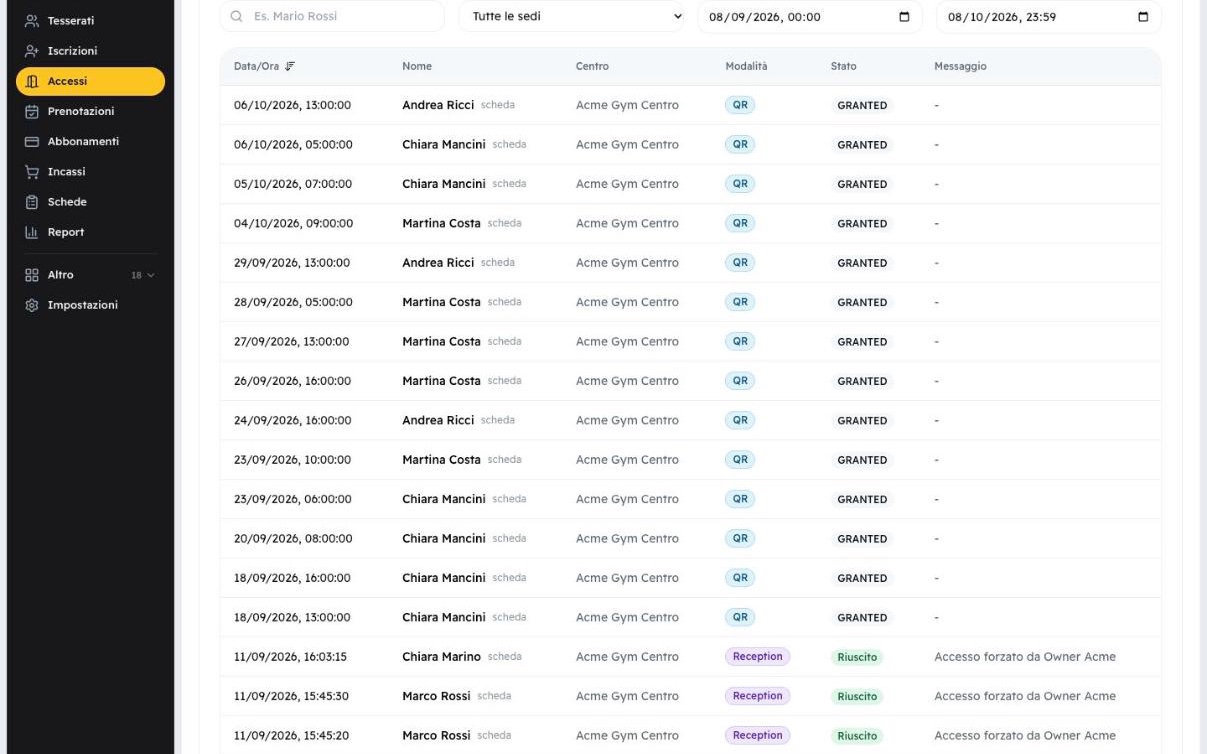This screenshot has height=754, width=1207.
Task: Sort by the Data/Ora column header
Action: [x=265, y=66]
